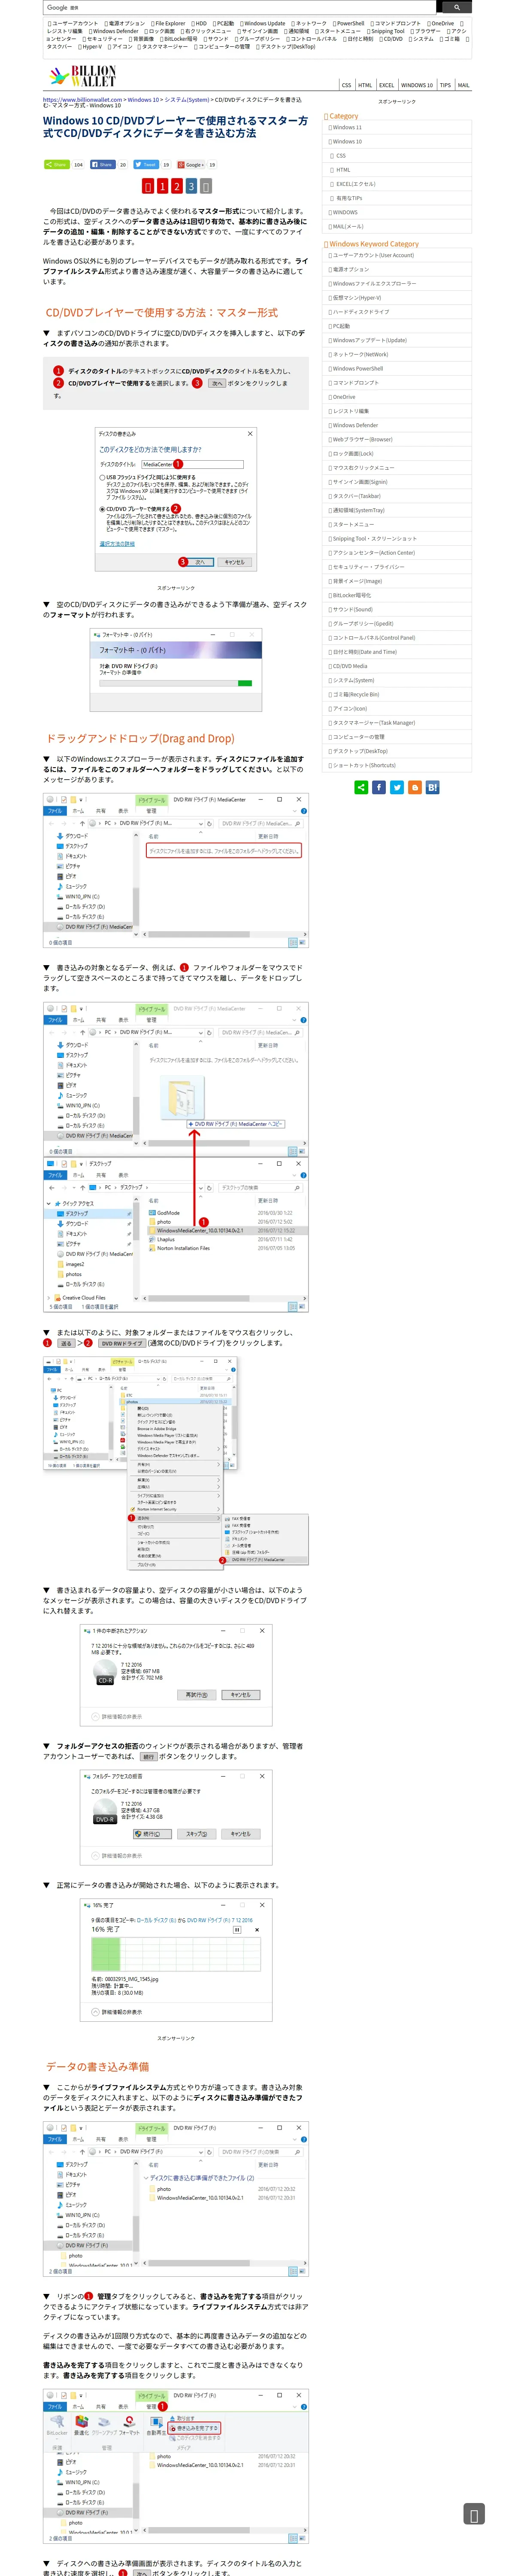Click the Google+ share button above the article
Viewport: 515px width, 2576px height.
190,164
